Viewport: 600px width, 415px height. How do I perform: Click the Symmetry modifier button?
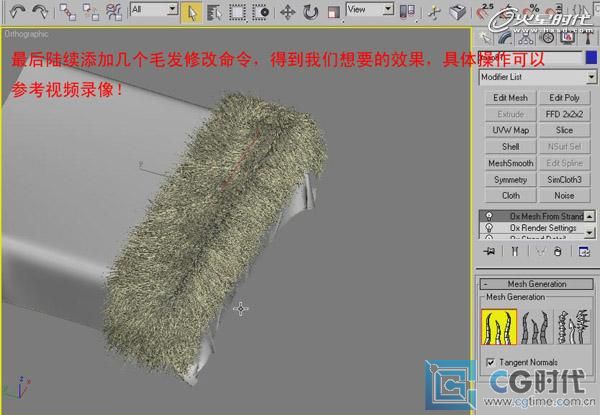pos(510,179)
